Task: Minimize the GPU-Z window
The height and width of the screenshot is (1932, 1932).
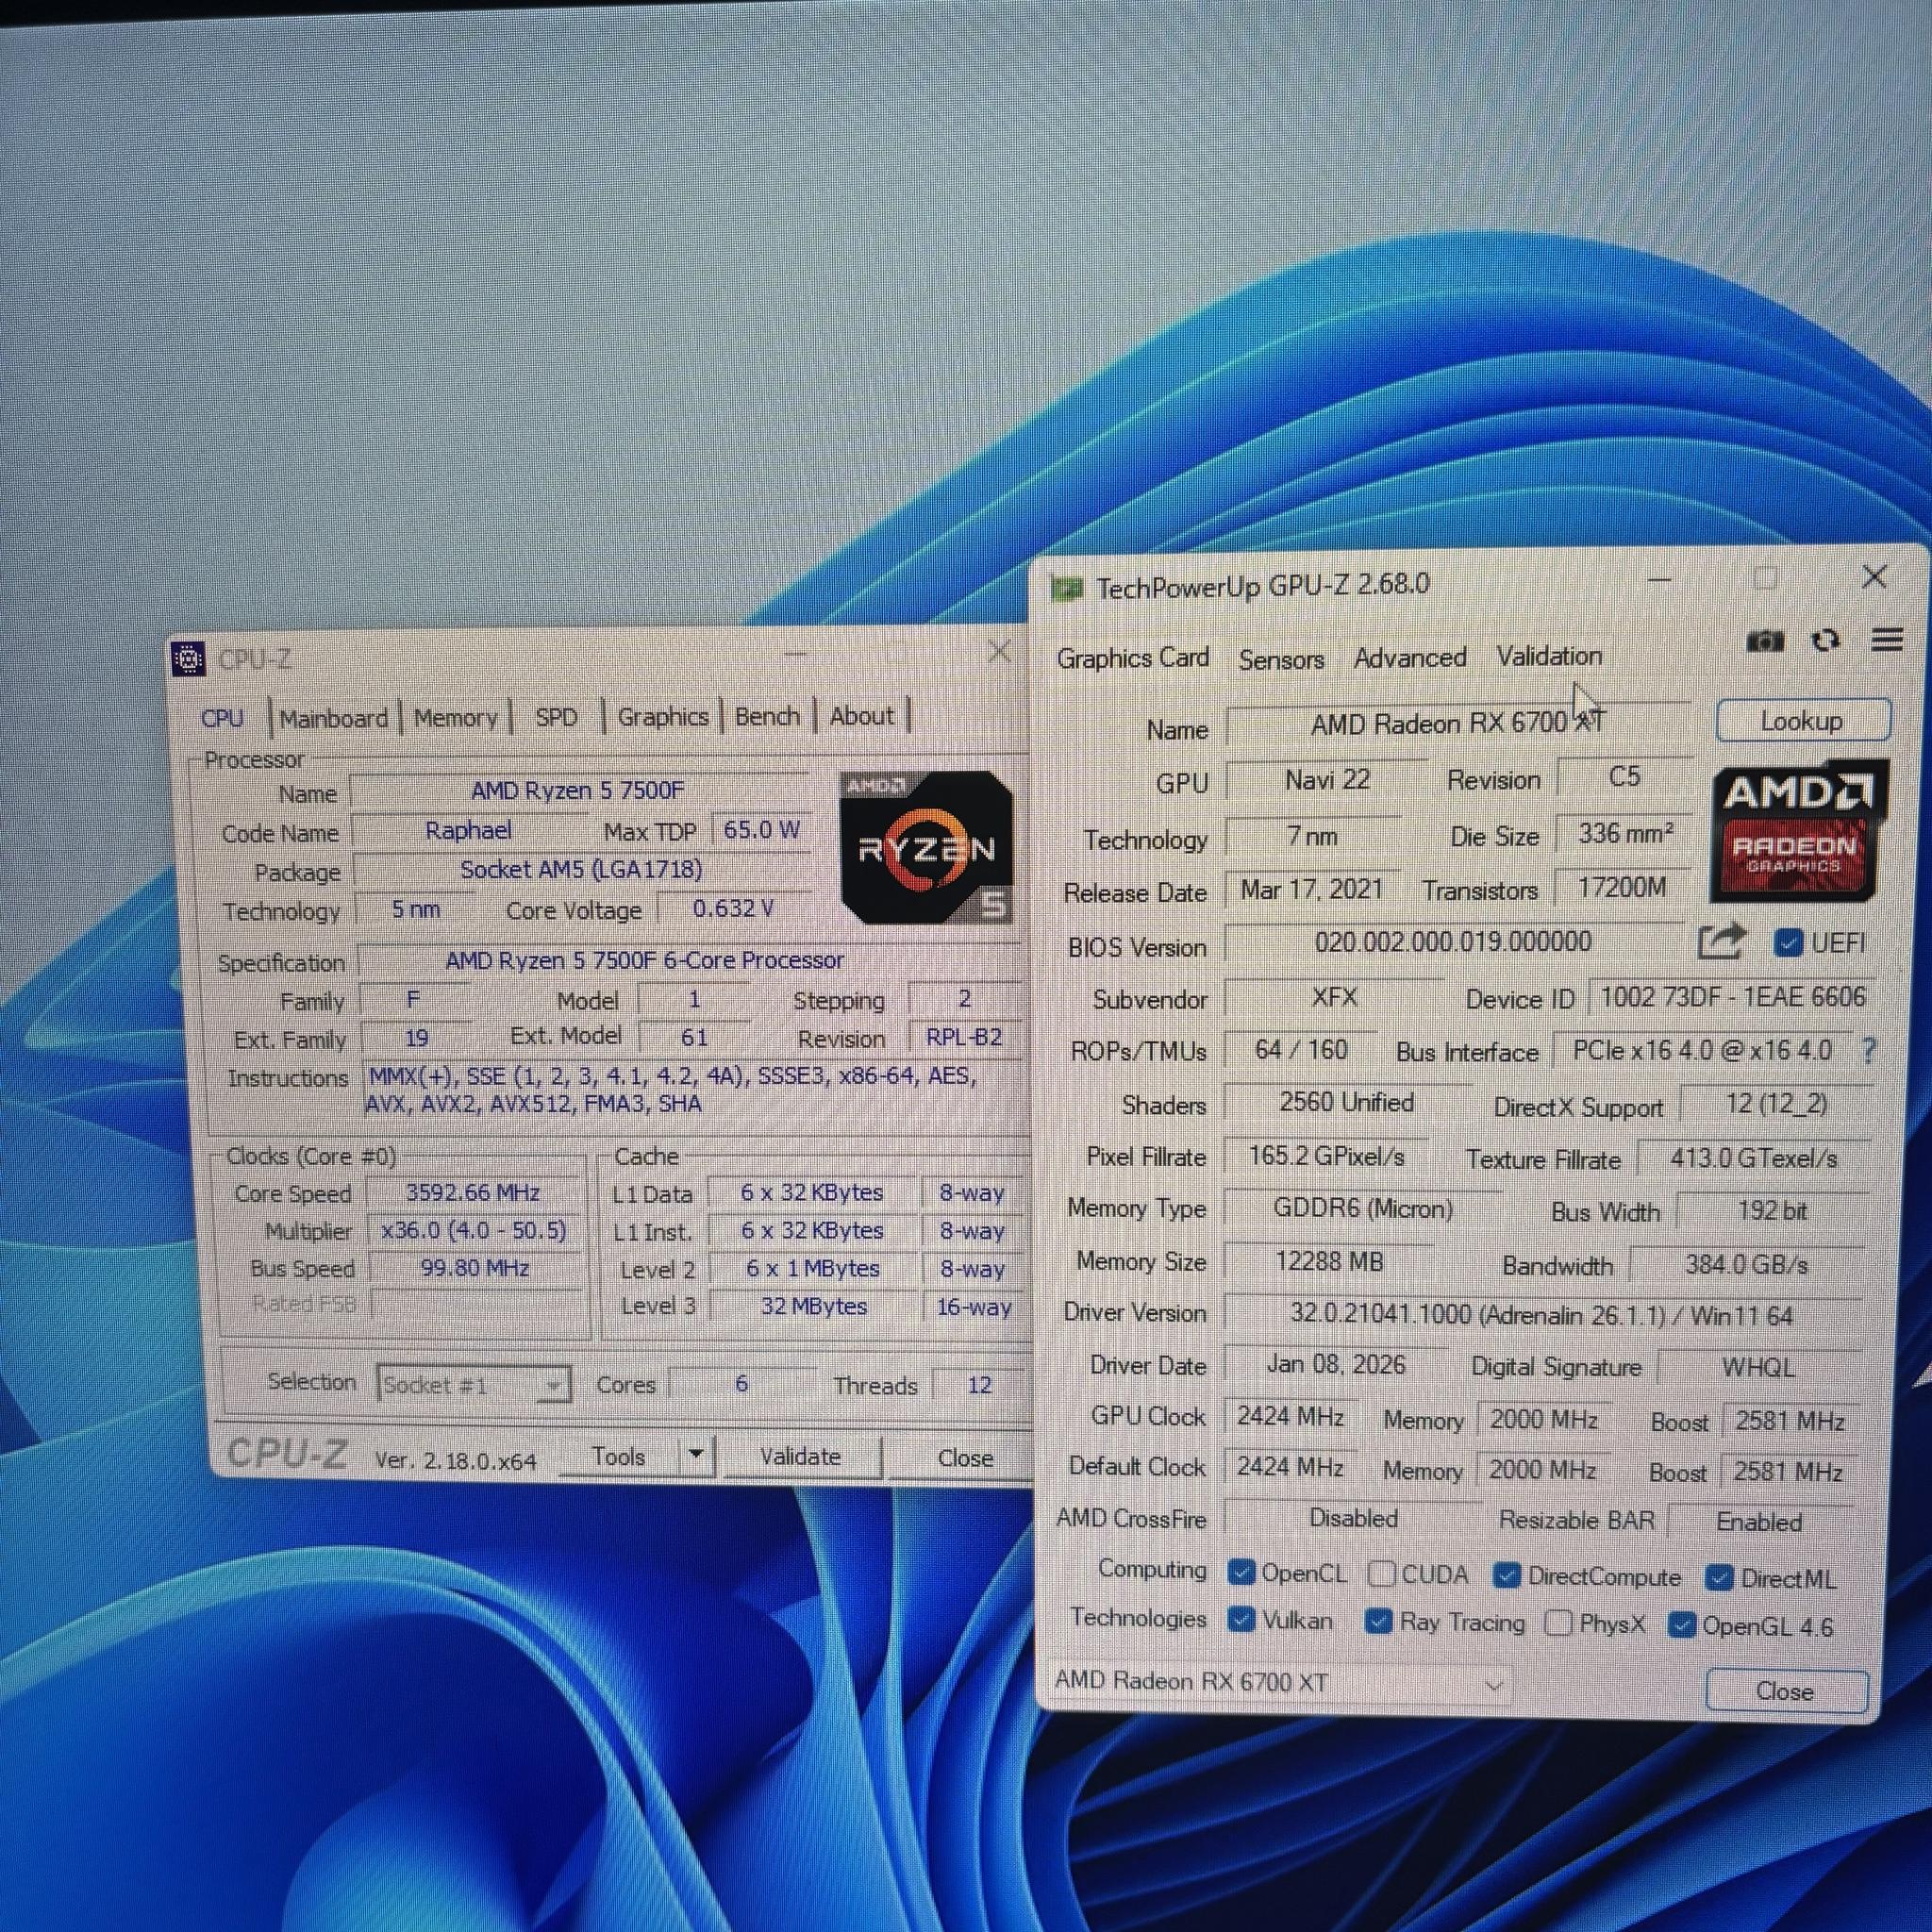Action: [1660, 579]
